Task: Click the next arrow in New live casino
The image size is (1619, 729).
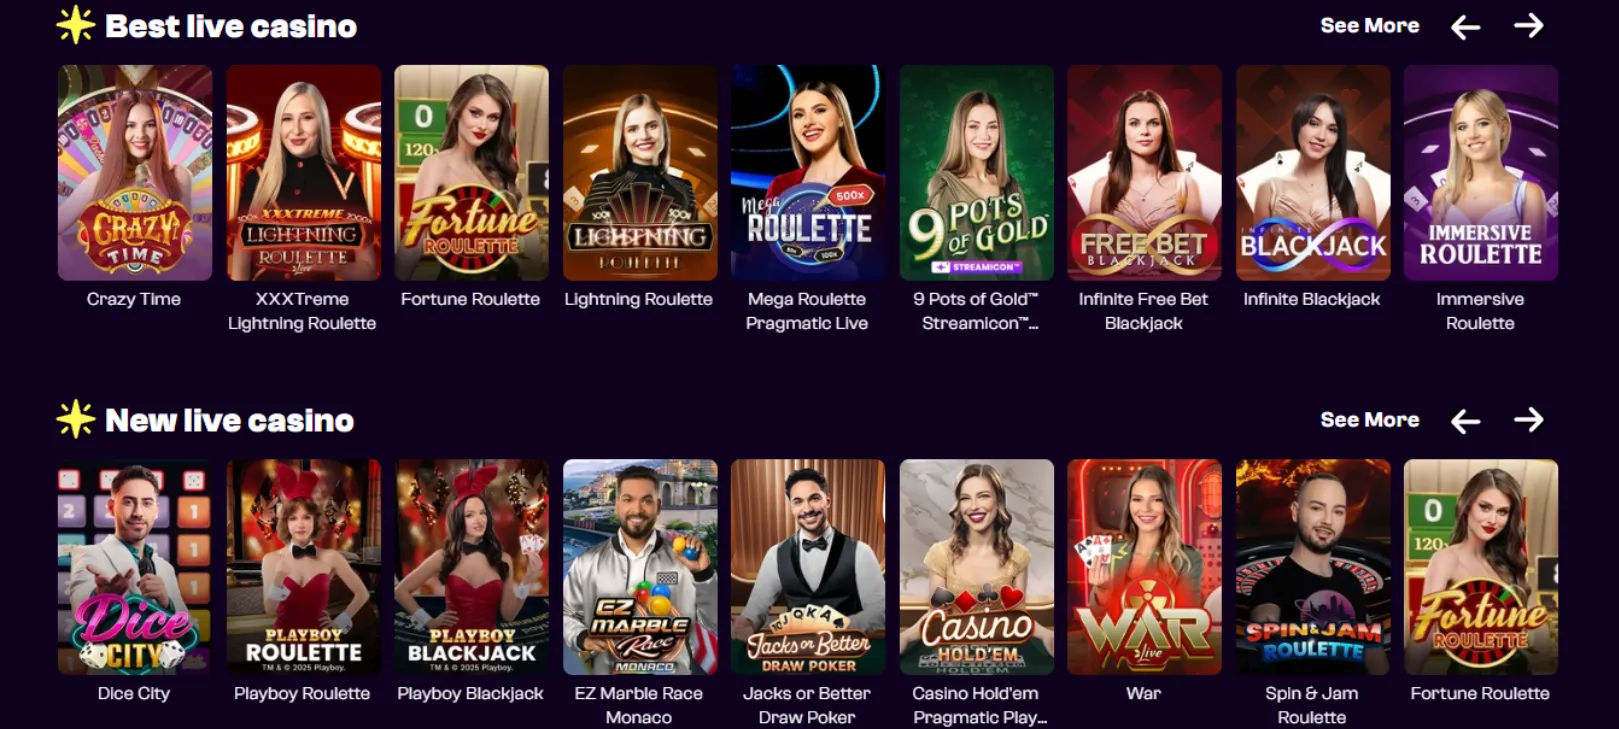Action: 1528,419
